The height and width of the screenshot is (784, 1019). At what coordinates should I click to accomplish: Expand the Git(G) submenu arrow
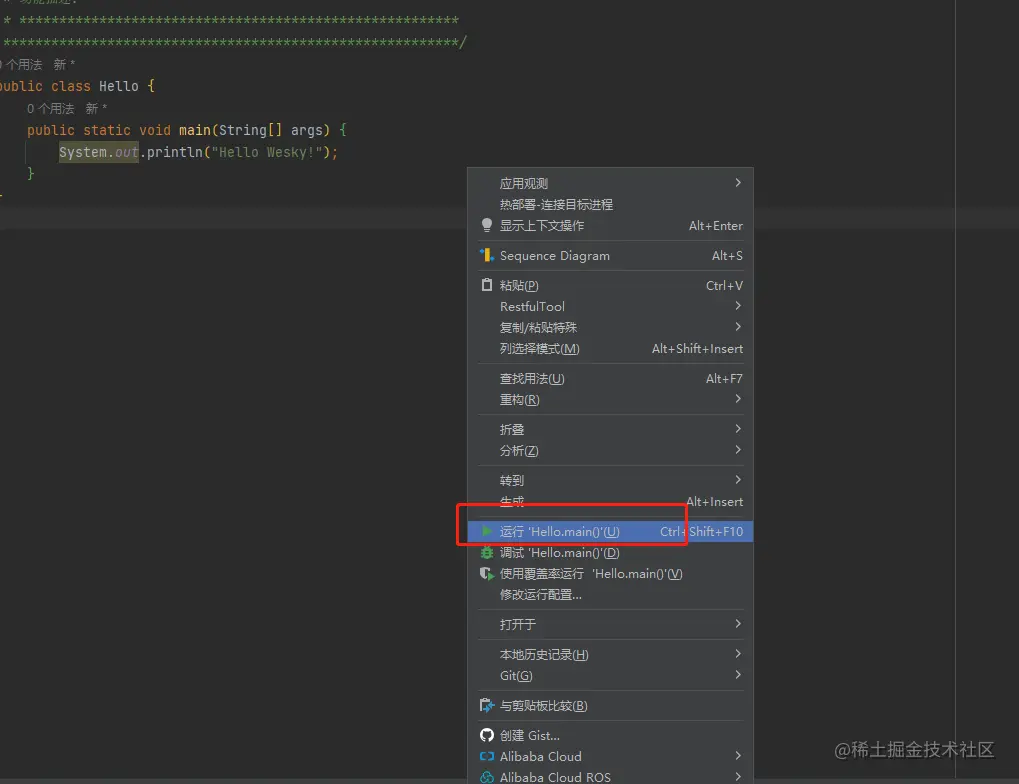(x=738, y=675)
